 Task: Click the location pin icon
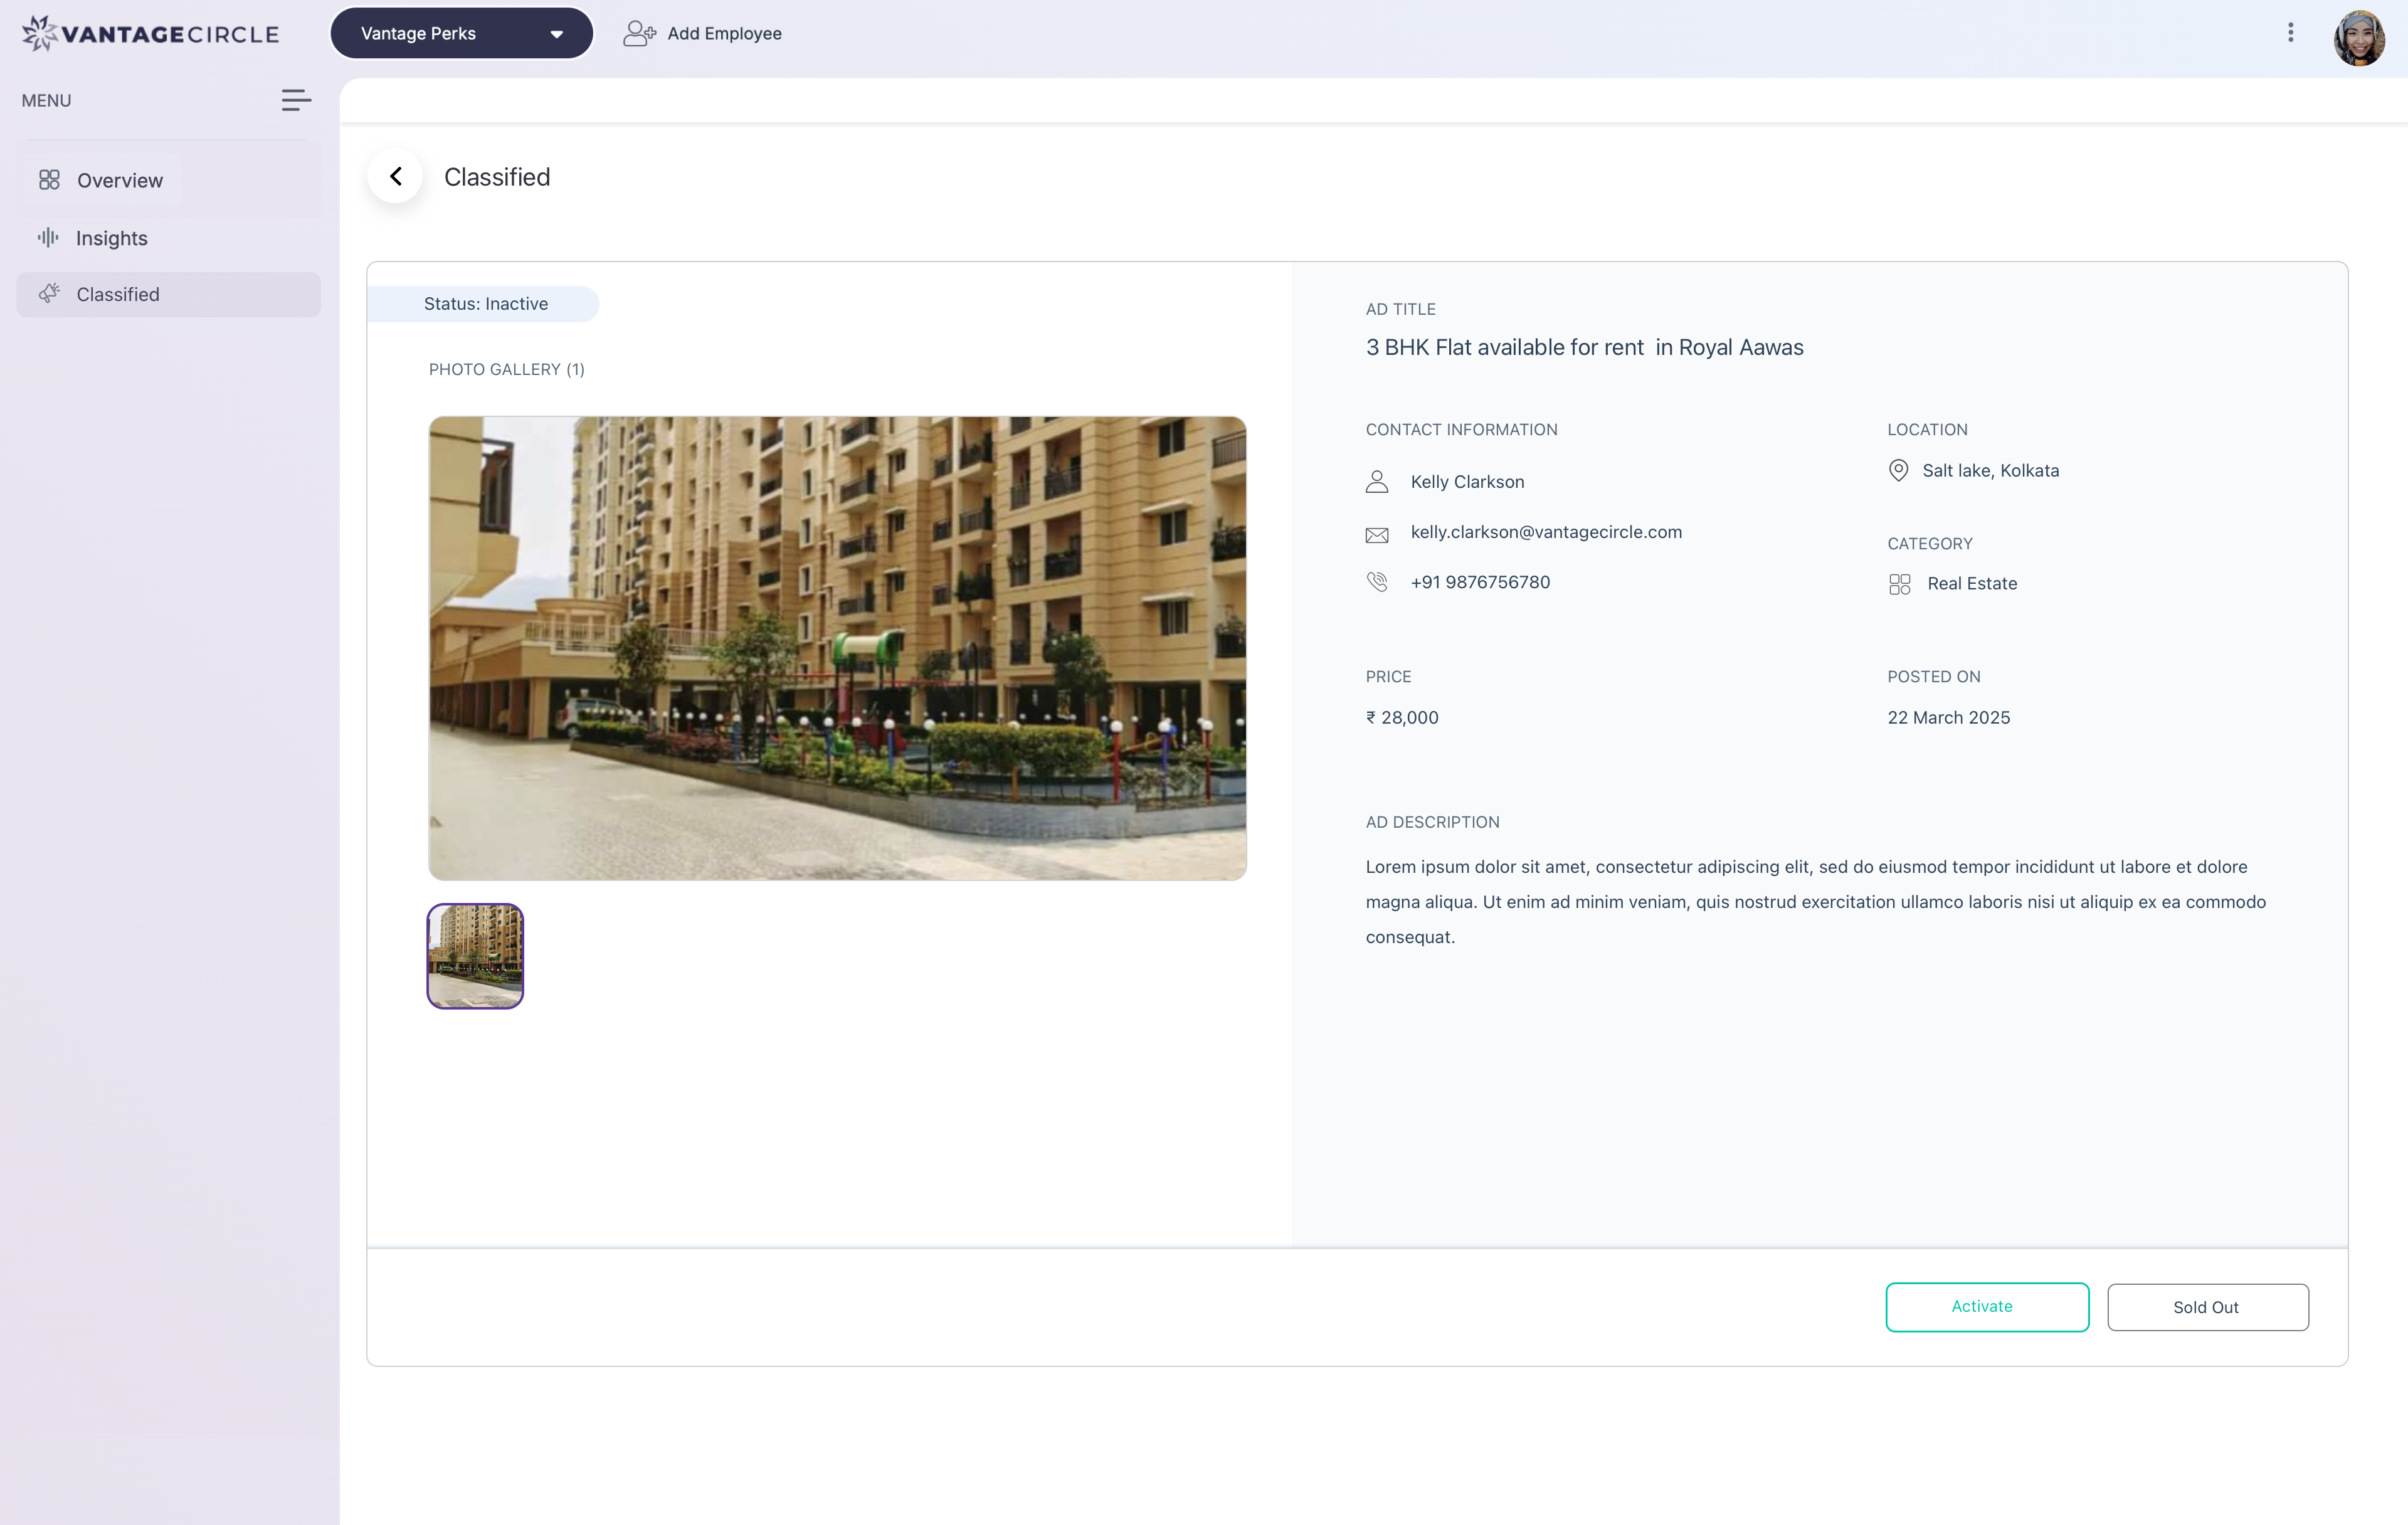pyautogui.click(x=1898, y=470)
